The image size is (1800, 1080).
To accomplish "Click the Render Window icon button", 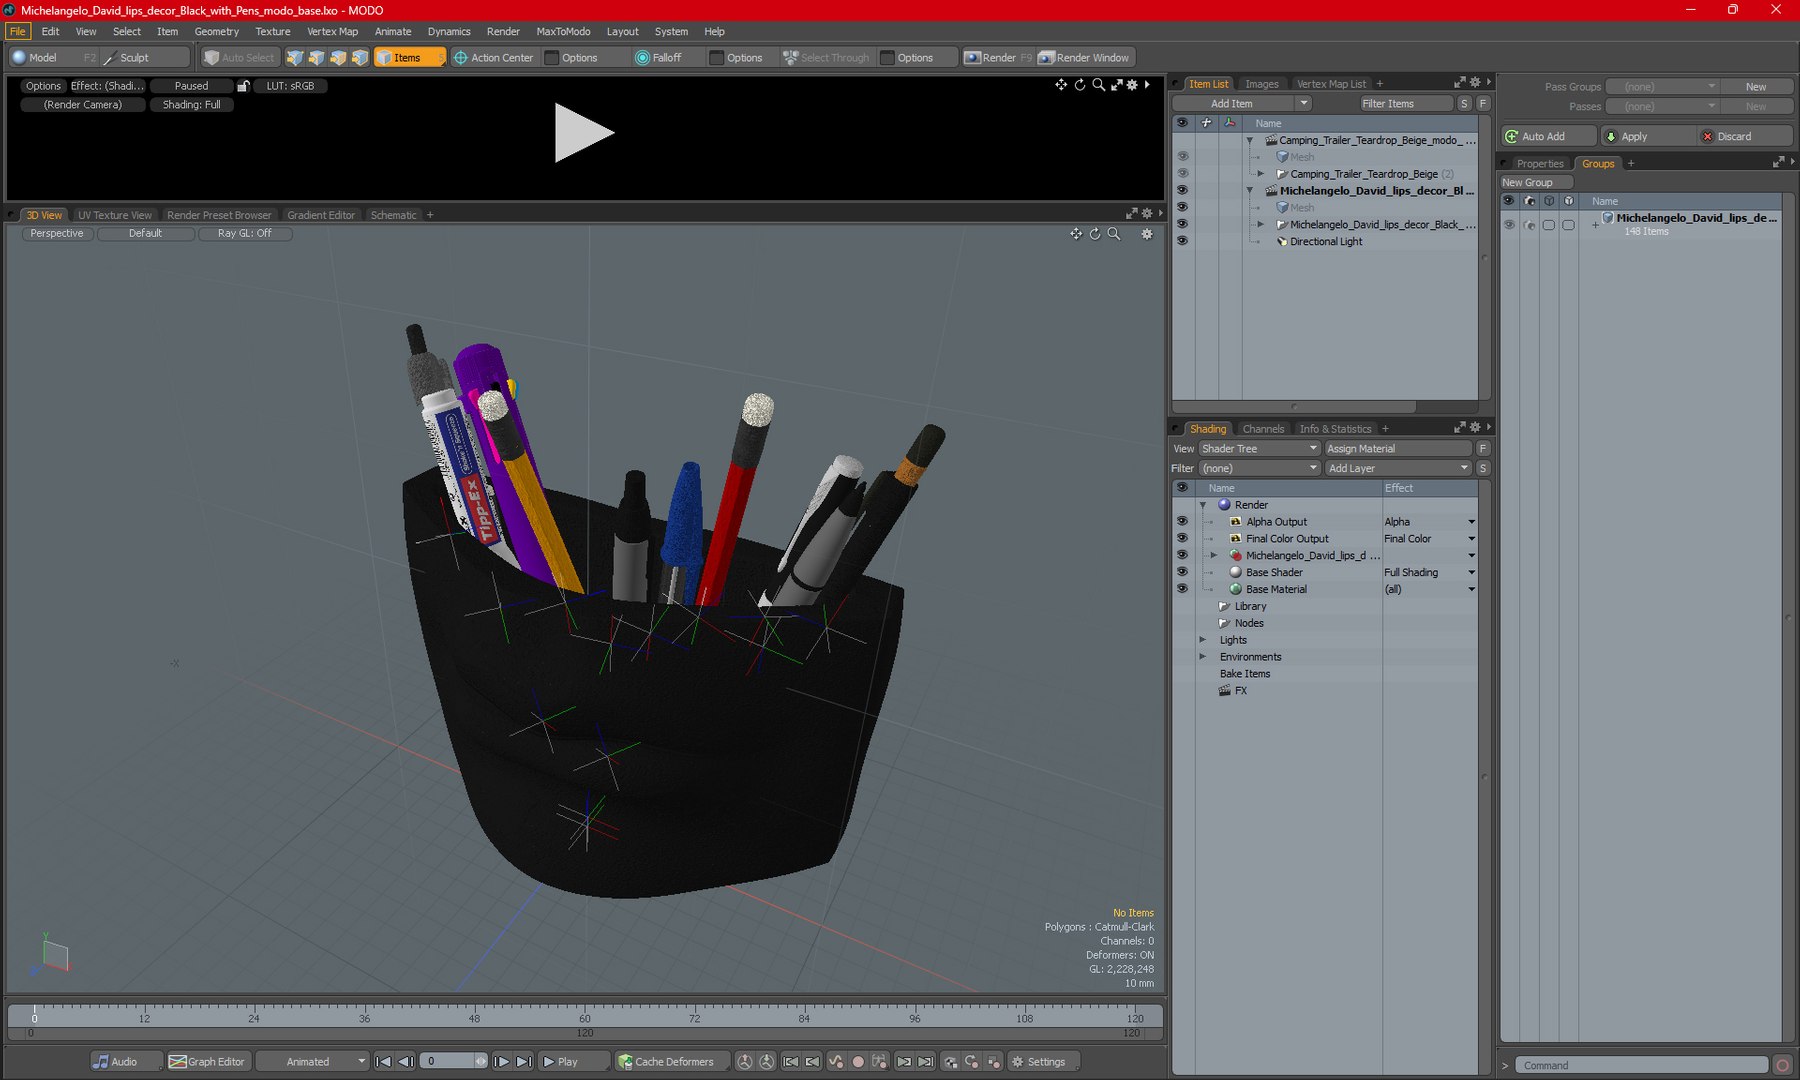I will click(x=1047, y=58).
